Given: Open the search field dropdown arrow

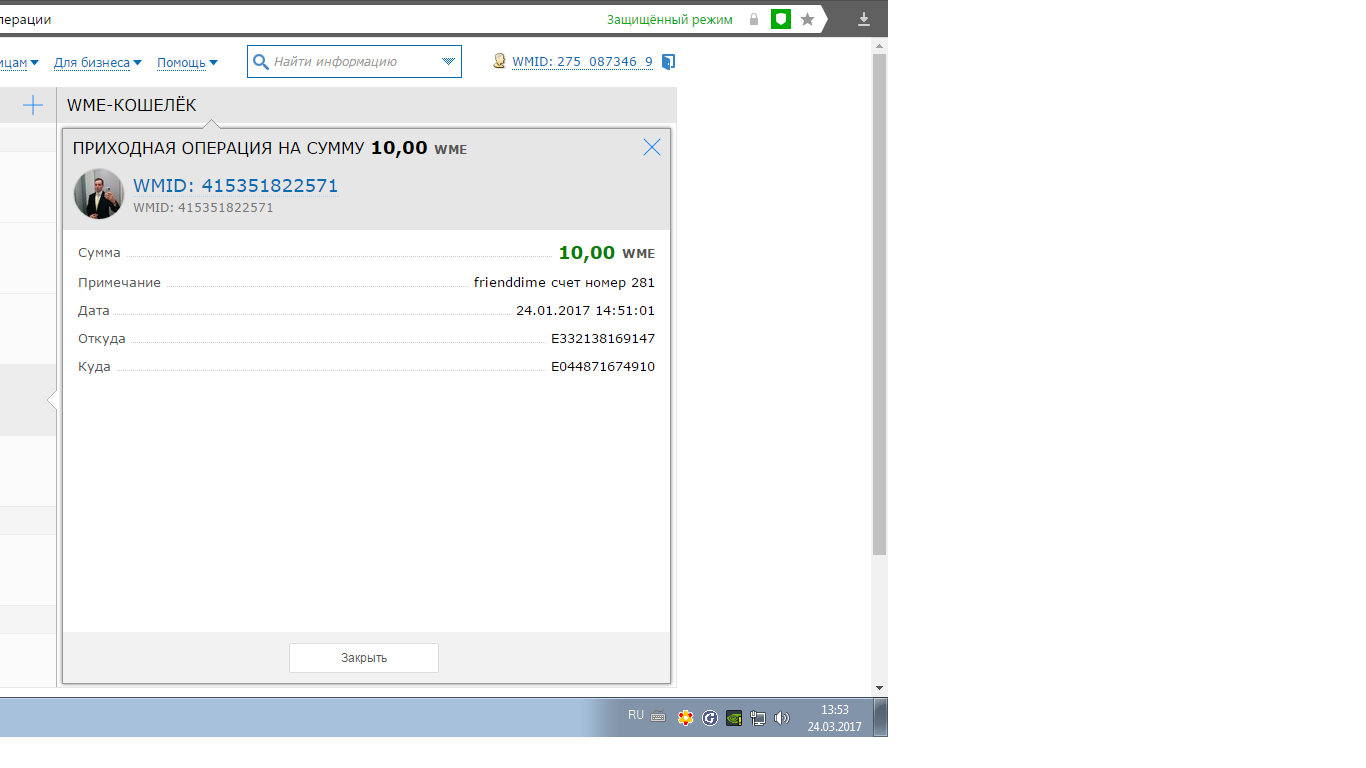Looking at the screenshot, I should 448,62.
